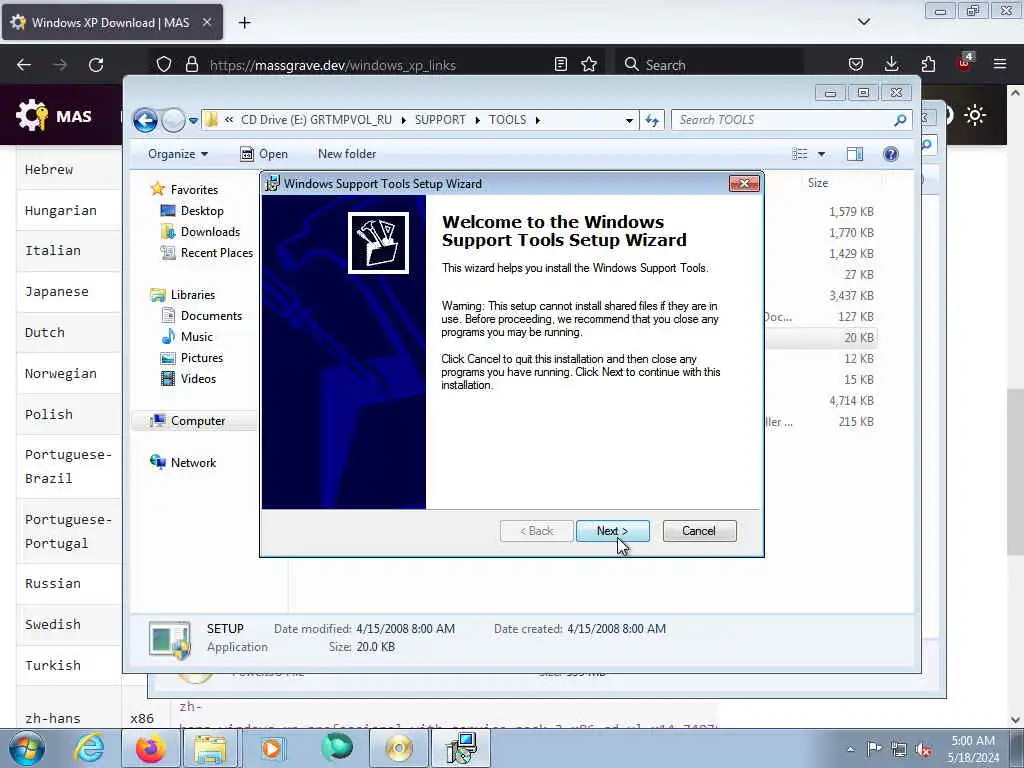The image size is (1024, 768).
Task: Open Recent Places in navigation pane
Action: [x=217, y=253]
